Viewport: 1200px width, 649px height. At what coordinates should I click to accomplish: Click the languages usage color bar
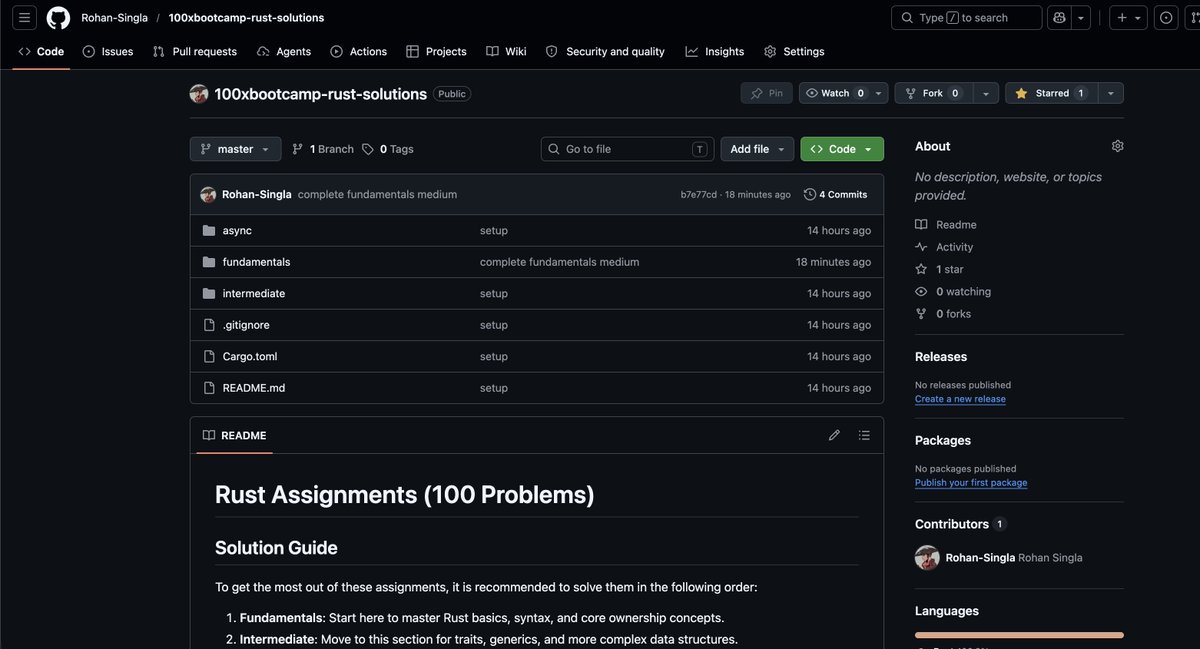click(x=1019, y=634)
